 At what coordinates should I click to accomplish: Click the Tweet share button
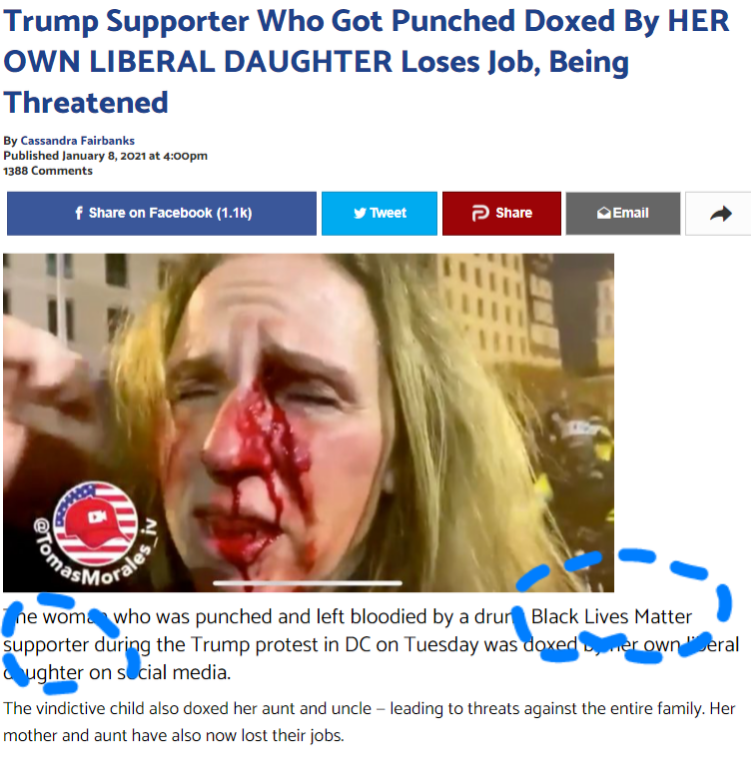379,213
